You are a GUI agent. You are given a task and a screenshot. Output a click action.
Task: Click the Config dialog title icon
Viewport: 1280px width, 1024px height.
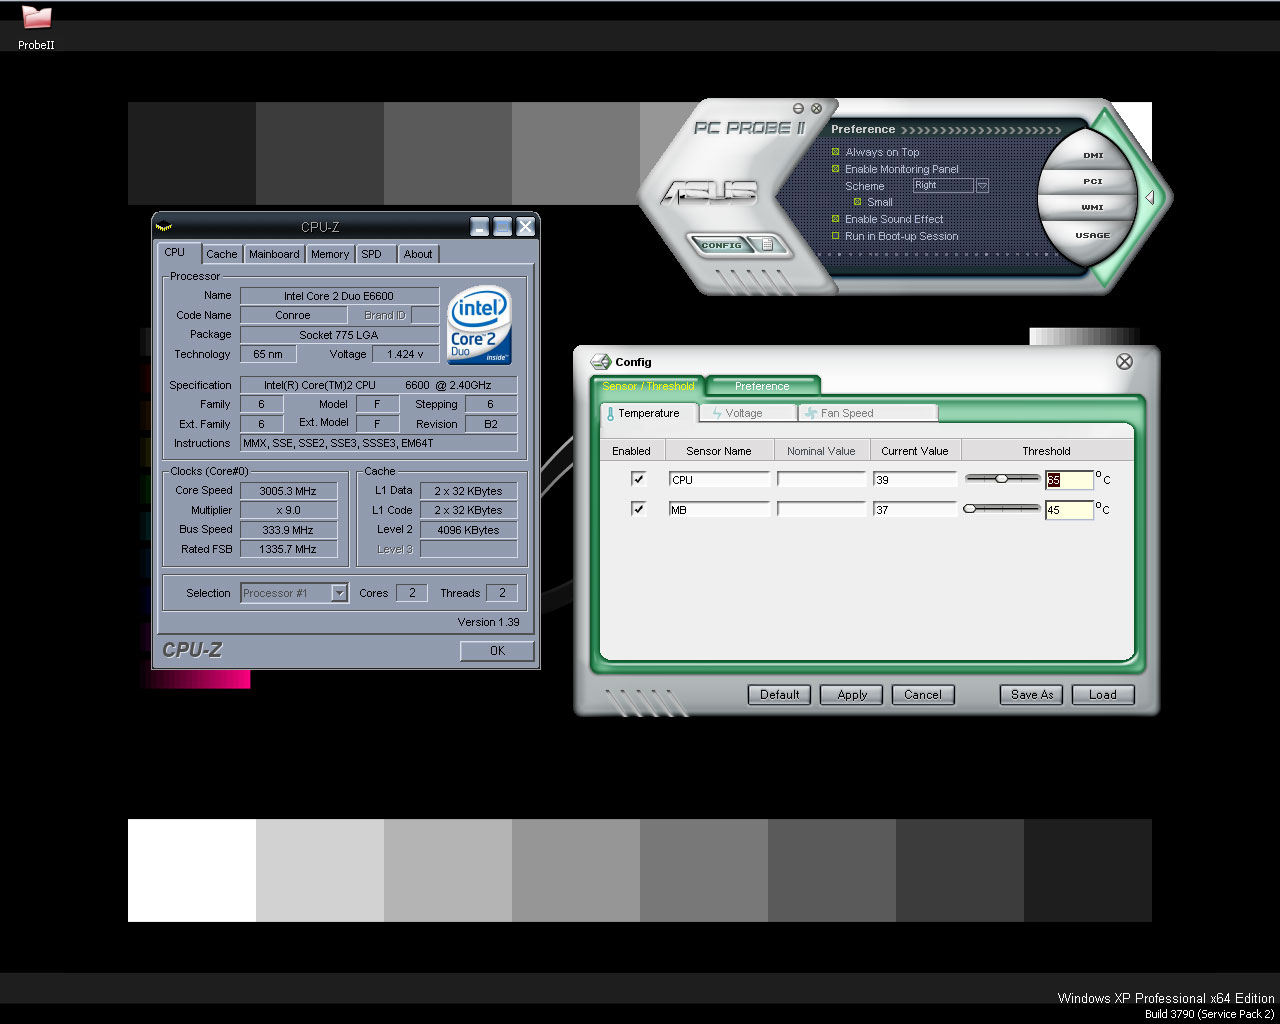(x=601, y=362)
